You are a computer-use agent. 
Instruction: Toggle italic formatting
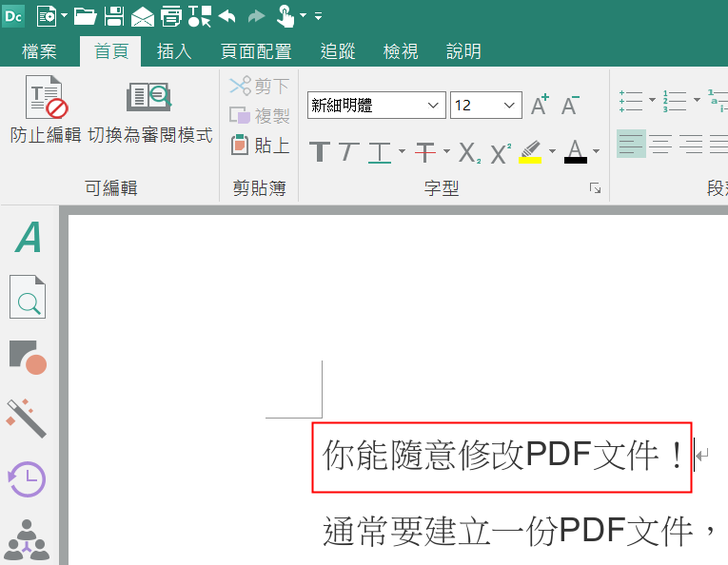349,151
